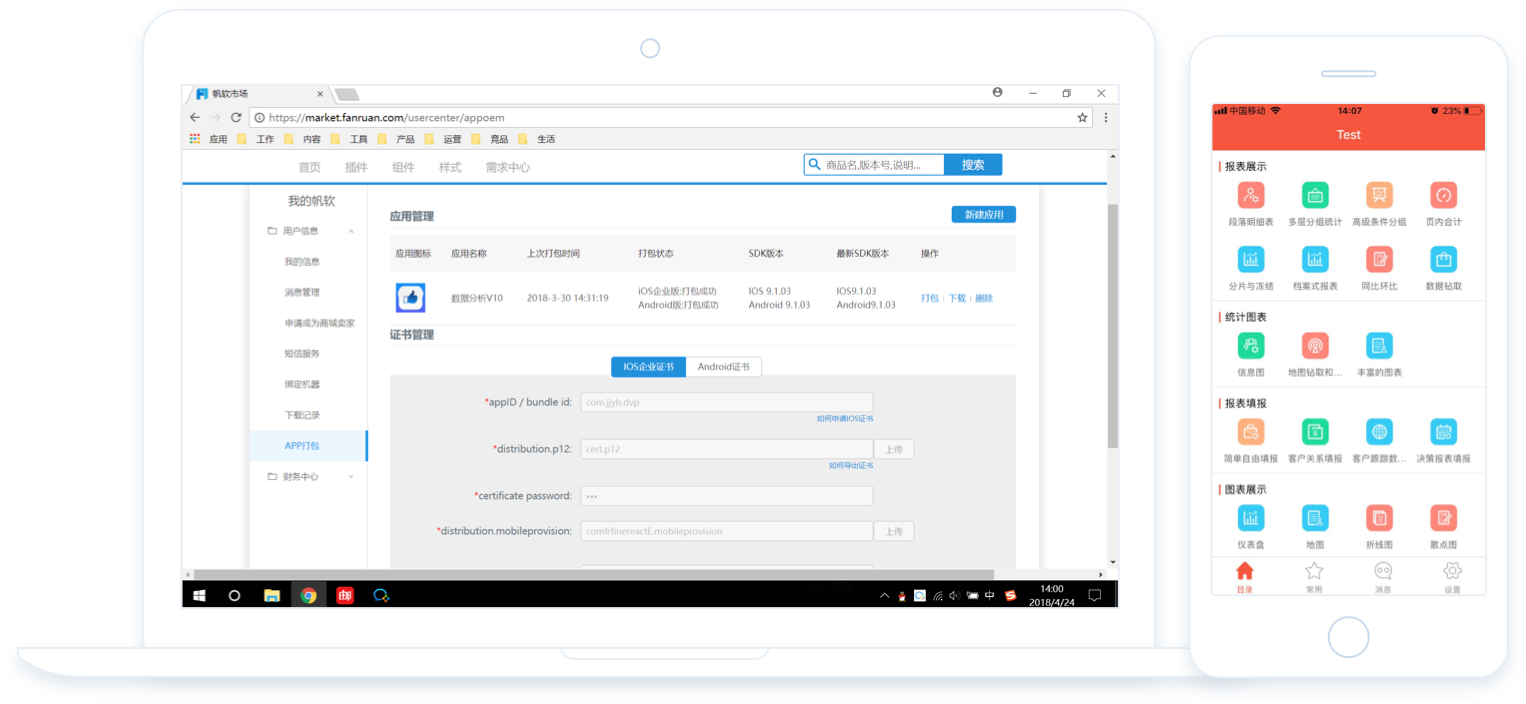Click the 新建应用 button
Screen dimensions: 1526x704
(x=983, y=215)
